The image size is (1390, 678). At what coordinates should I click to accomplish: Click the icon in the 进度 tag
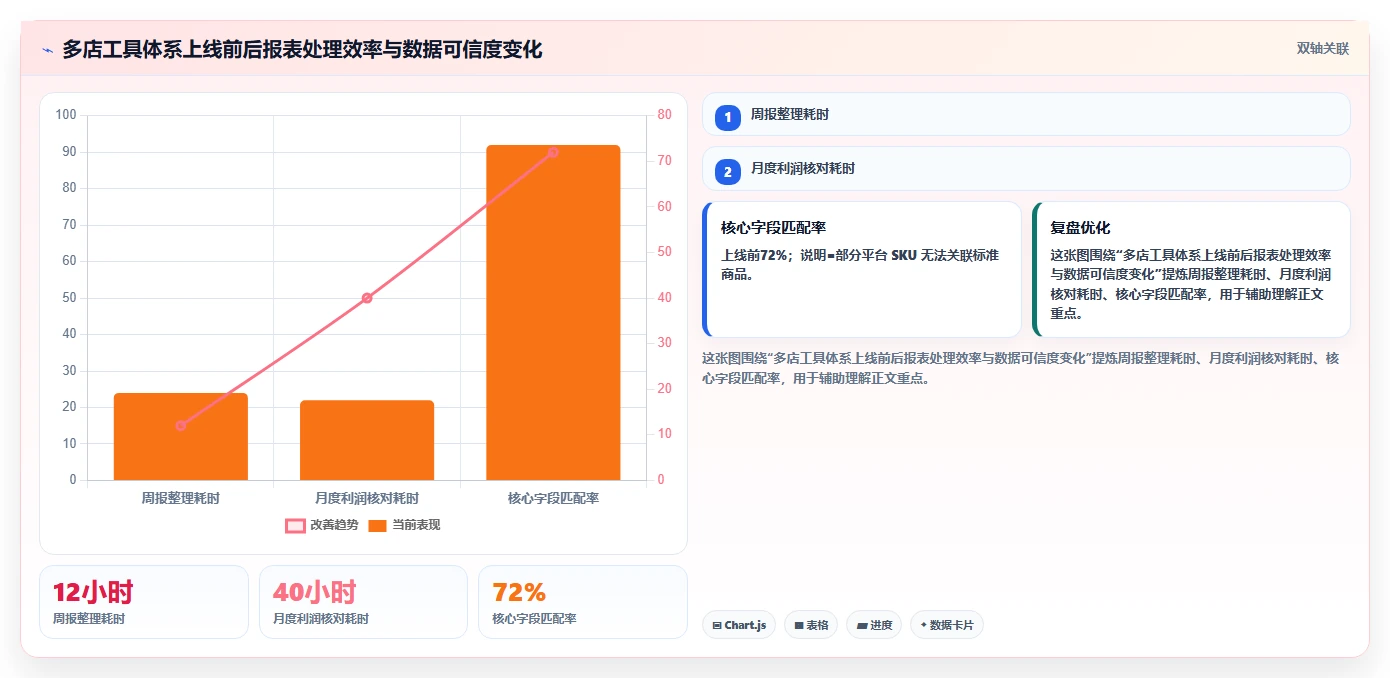[x=862, y=626]
